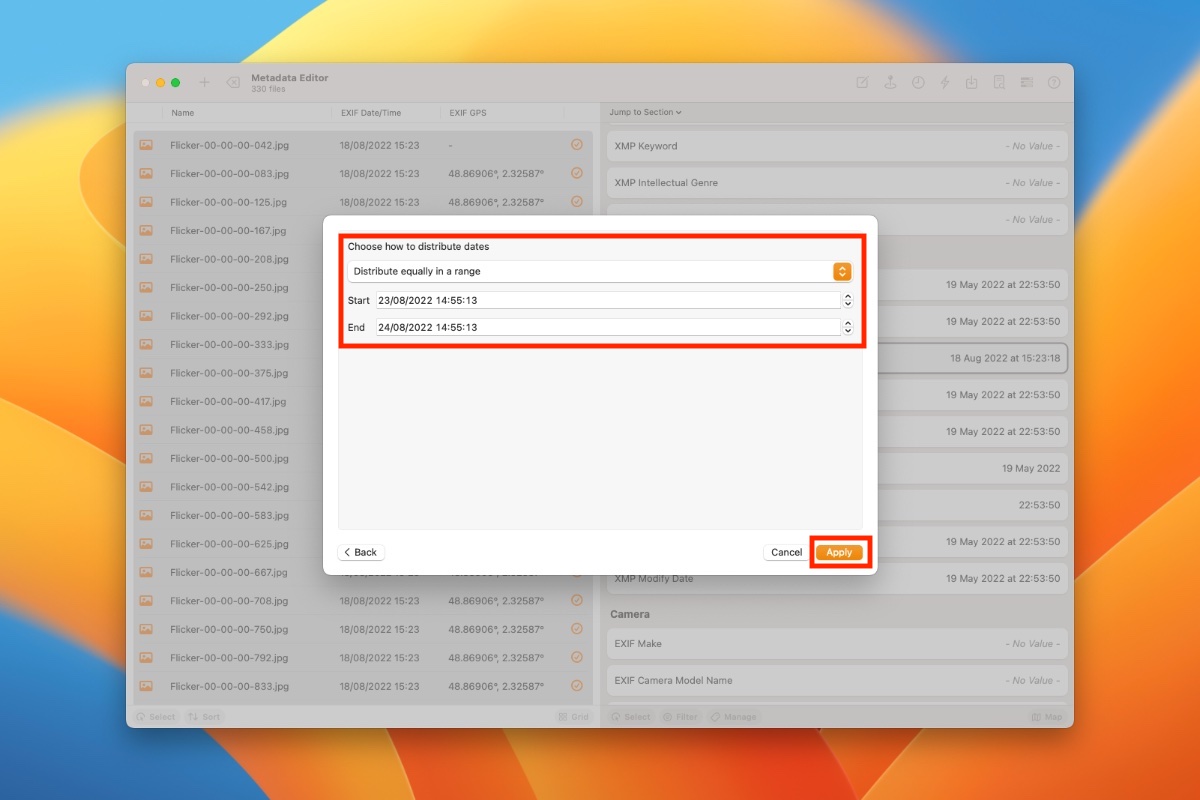Click the lightning bolt actions icon
This screenshot has height=800, width=1200.
click(945, 83)
